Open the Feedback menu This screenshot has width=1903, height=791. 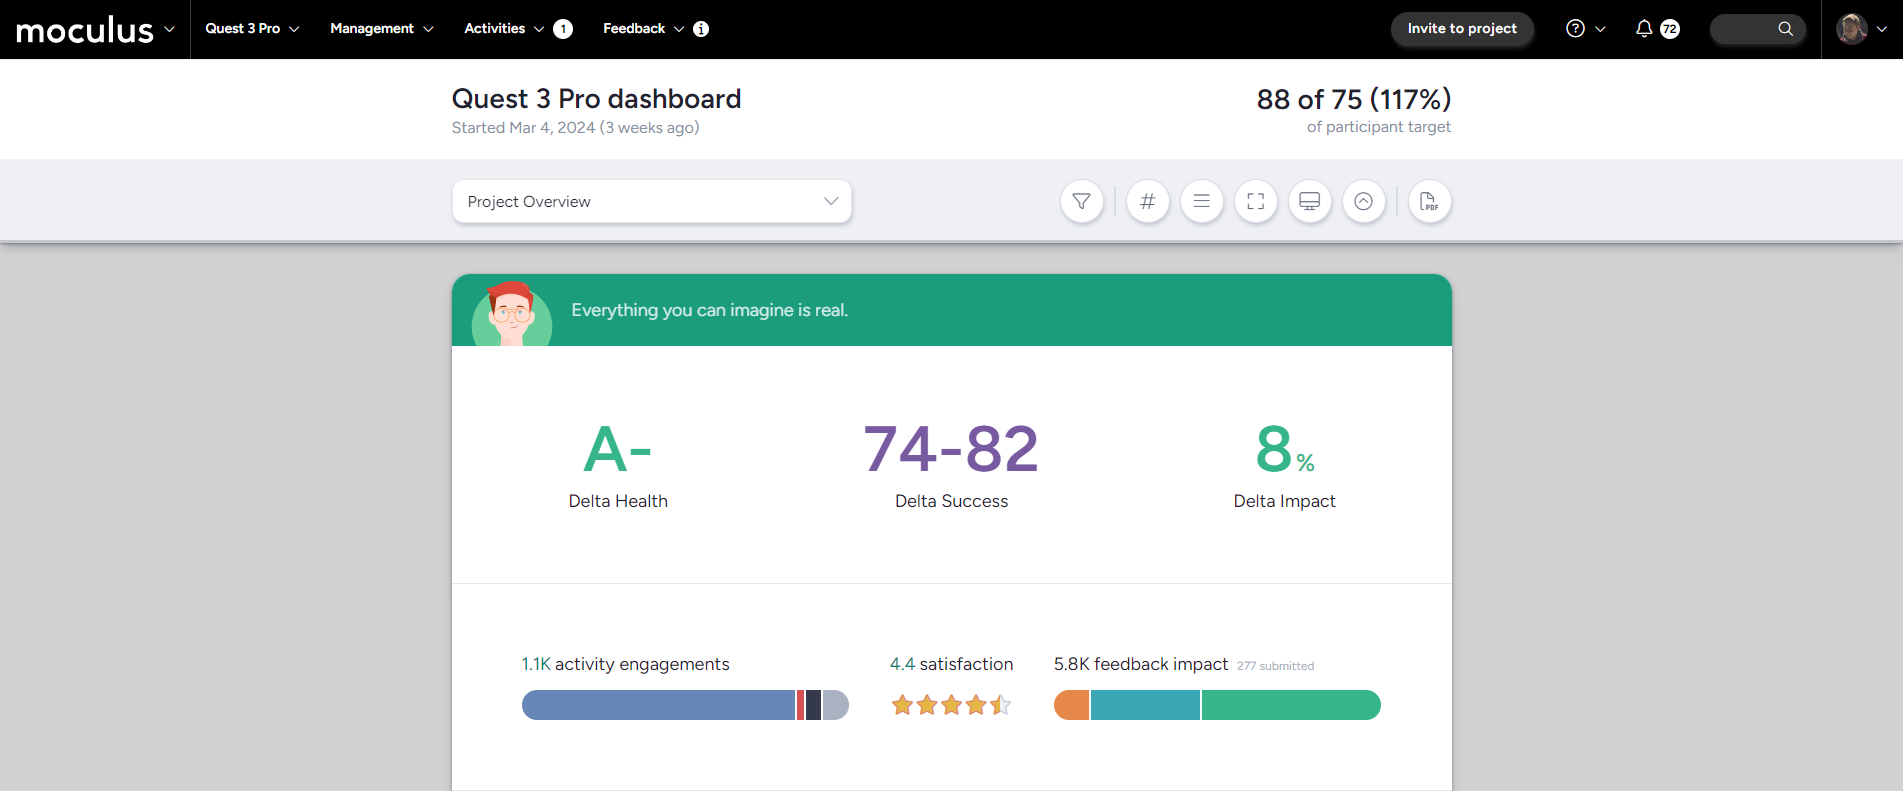642,29
